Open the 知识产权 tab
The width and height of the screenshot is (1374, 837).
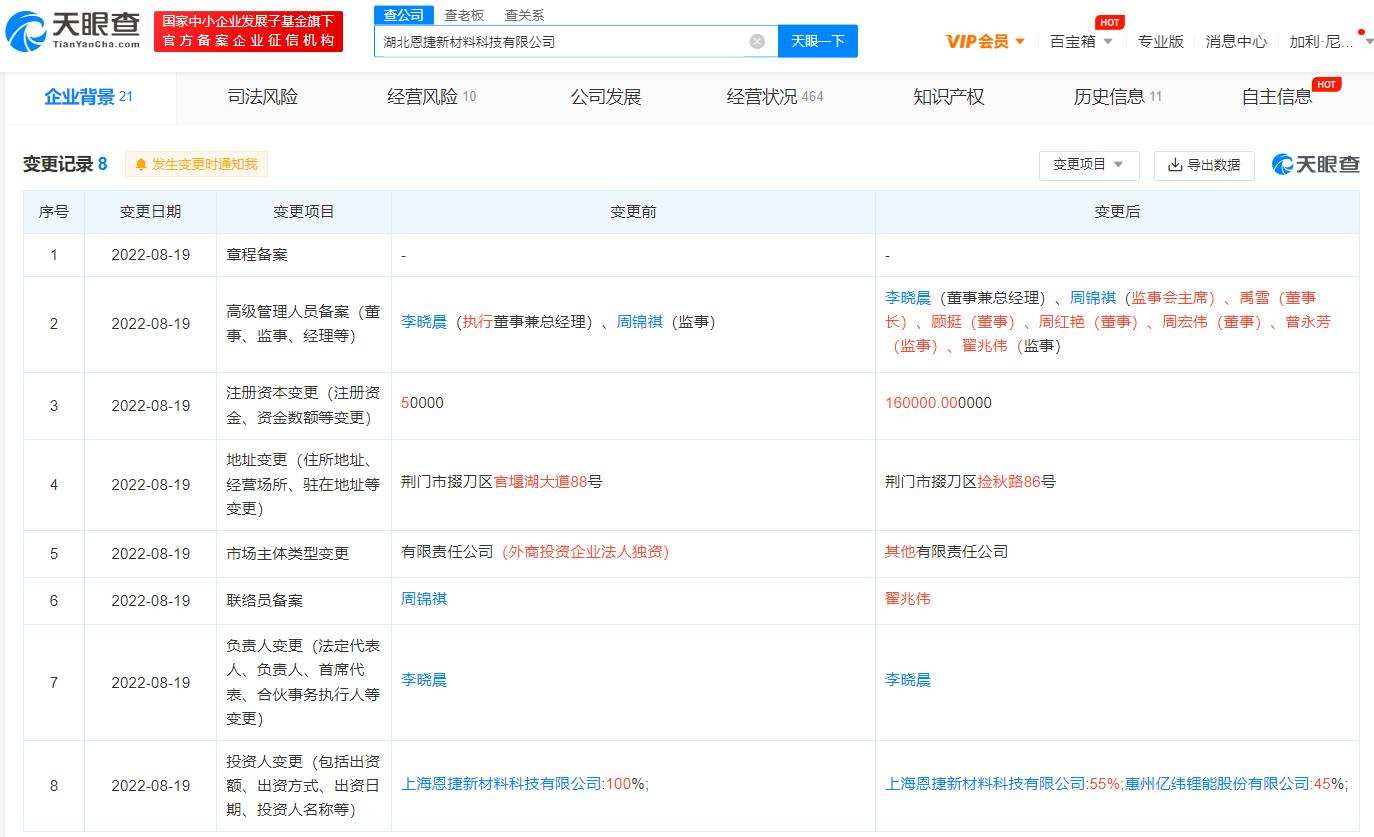point(949,97)
